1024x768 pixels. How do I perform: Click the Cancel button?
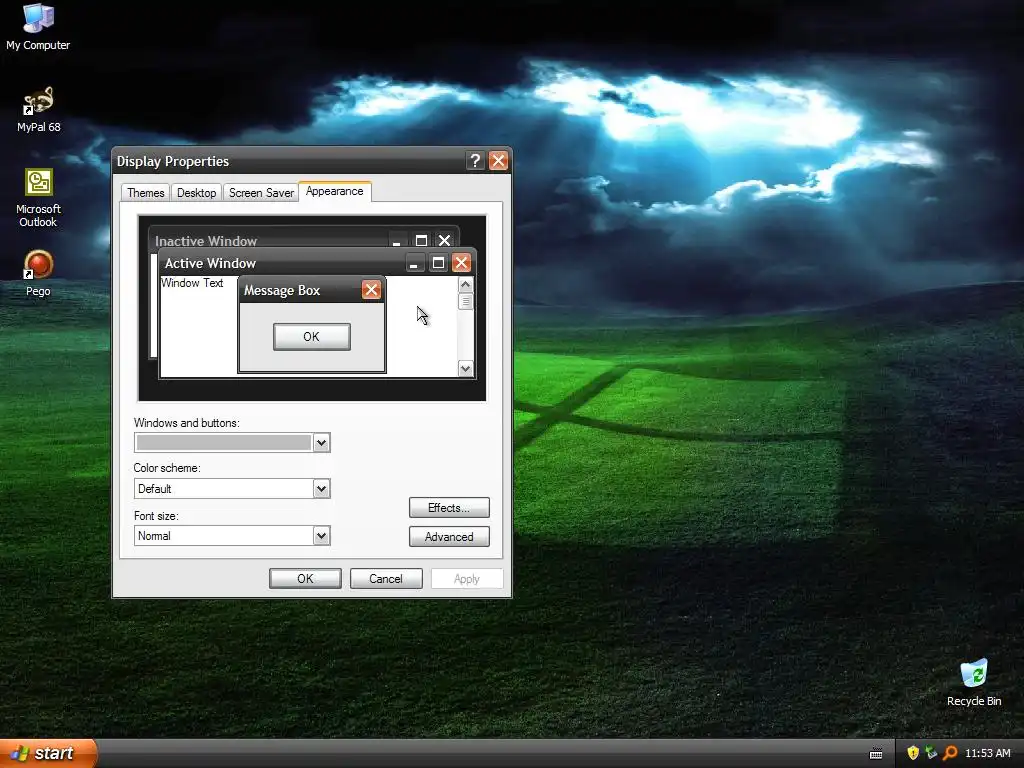click(386, 579)
